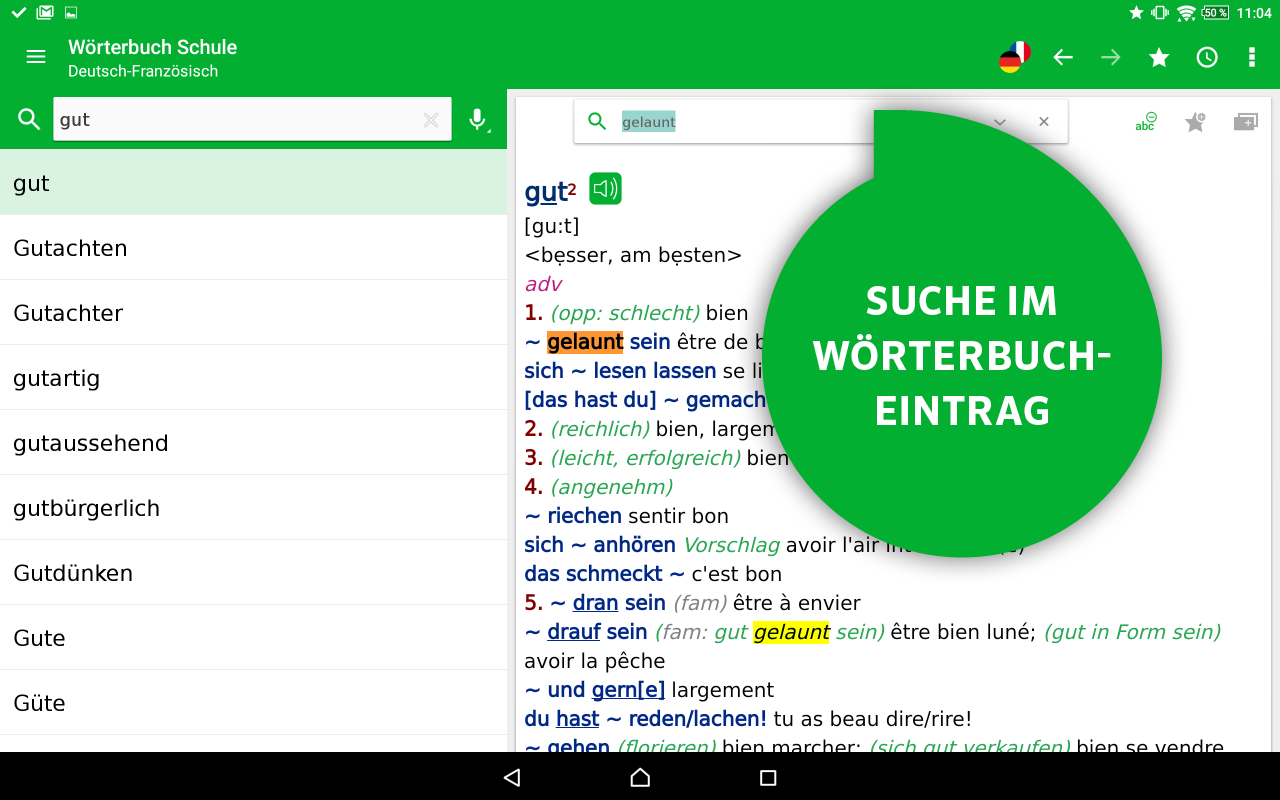Select the 'gut' entry in the list
The image size is (1280, 800).
tap(253, 183)
